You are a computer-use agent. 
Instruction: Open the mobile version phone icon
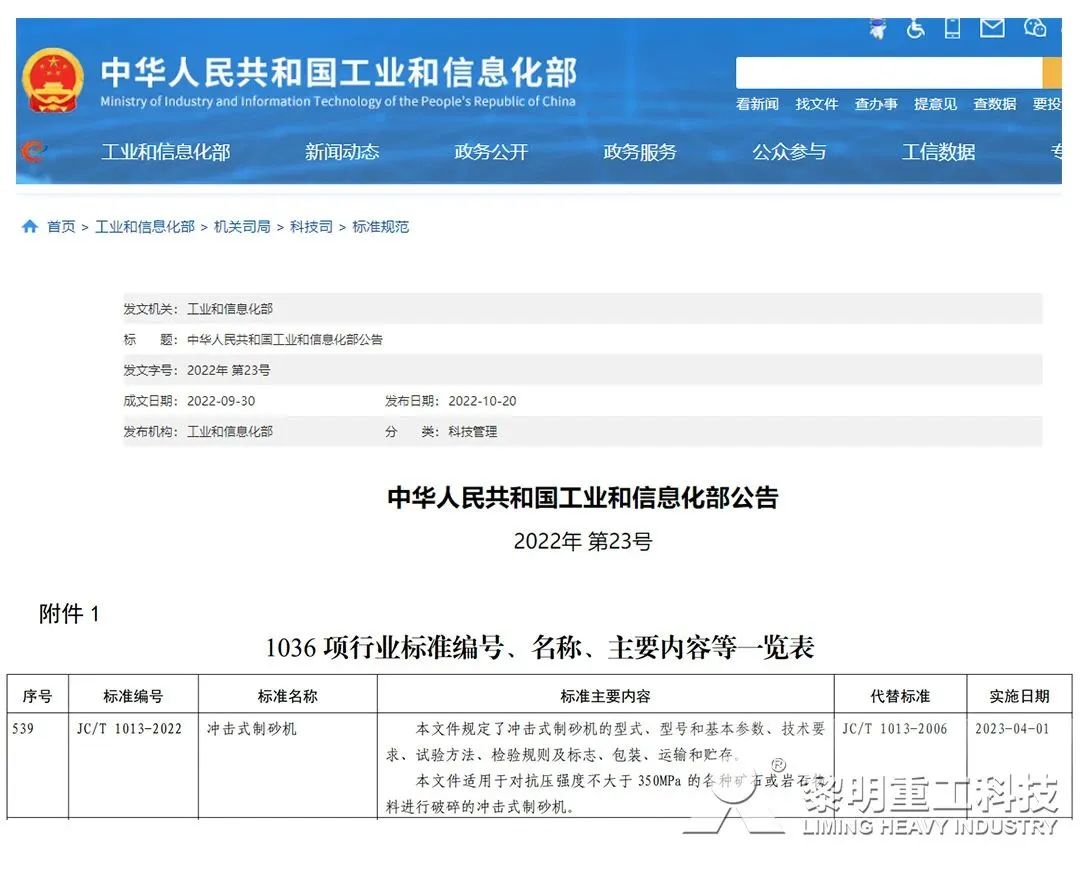point(952,29)
